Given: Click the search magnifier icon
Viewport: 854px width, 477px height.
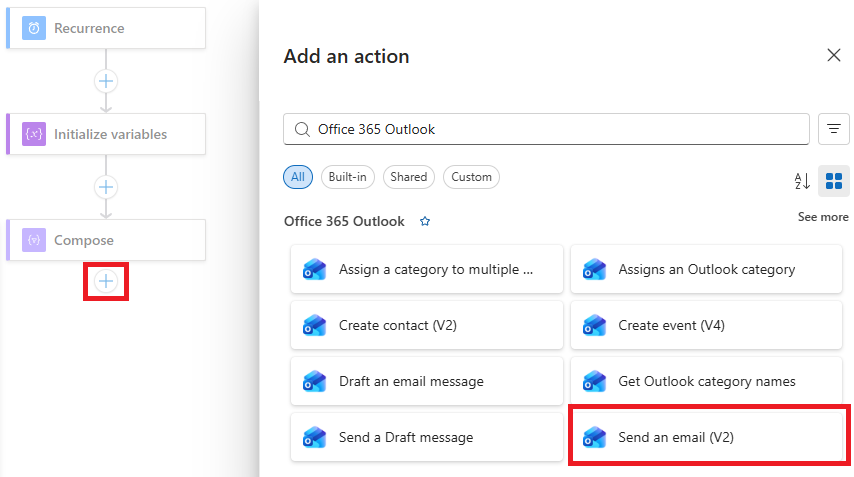Looking at the screenshot, I should [302, 129].
